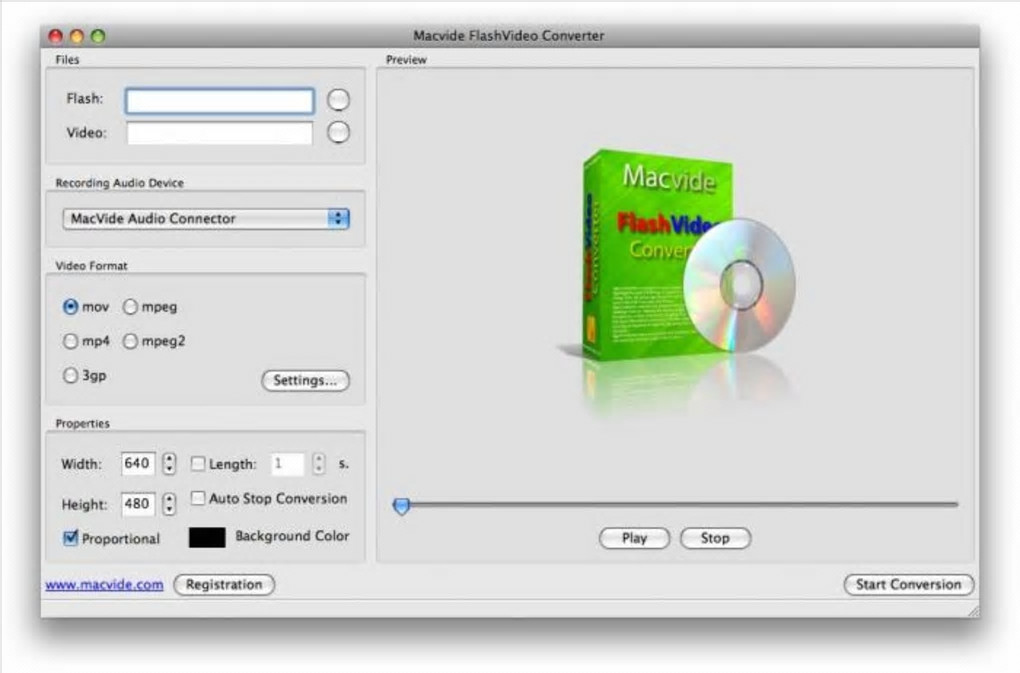Screen dimensions: 1020x673
Task: Click the round browse button beside Flash field
Action: (338, 99)
